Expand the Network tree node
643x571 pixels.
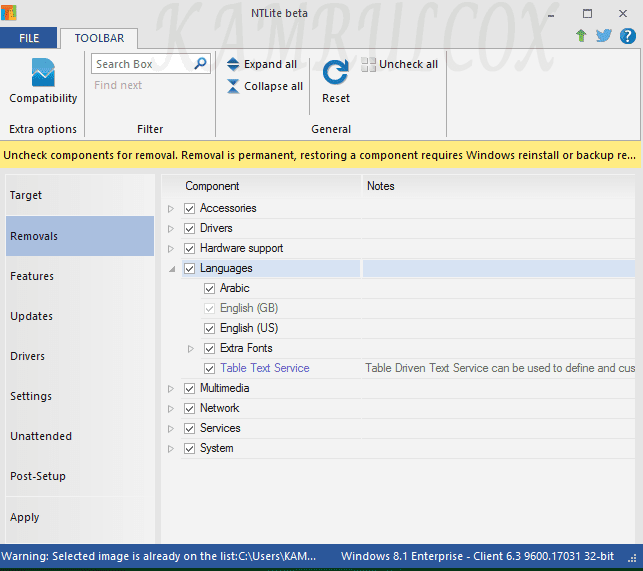tap(171, 409)
